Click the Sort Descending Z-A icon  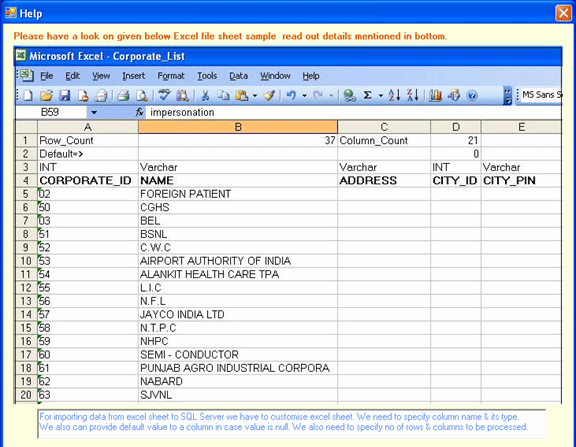pyautogui.click(x=413, y=95)
